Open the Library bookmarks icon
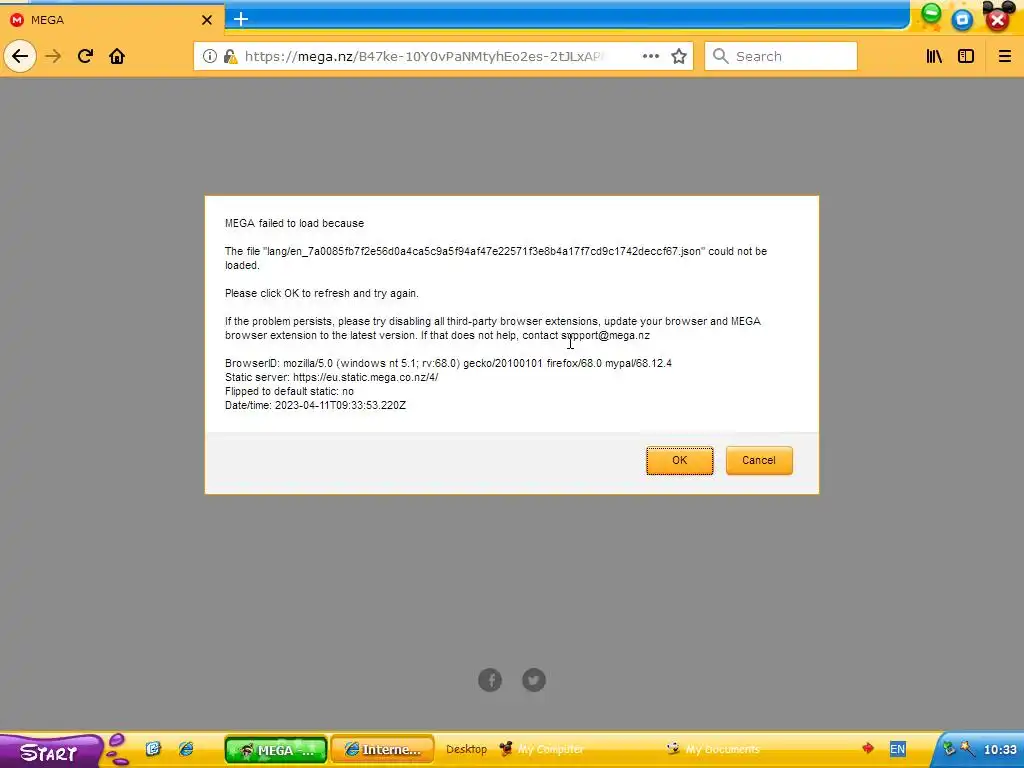1024x768 pixels. (934, 56)
